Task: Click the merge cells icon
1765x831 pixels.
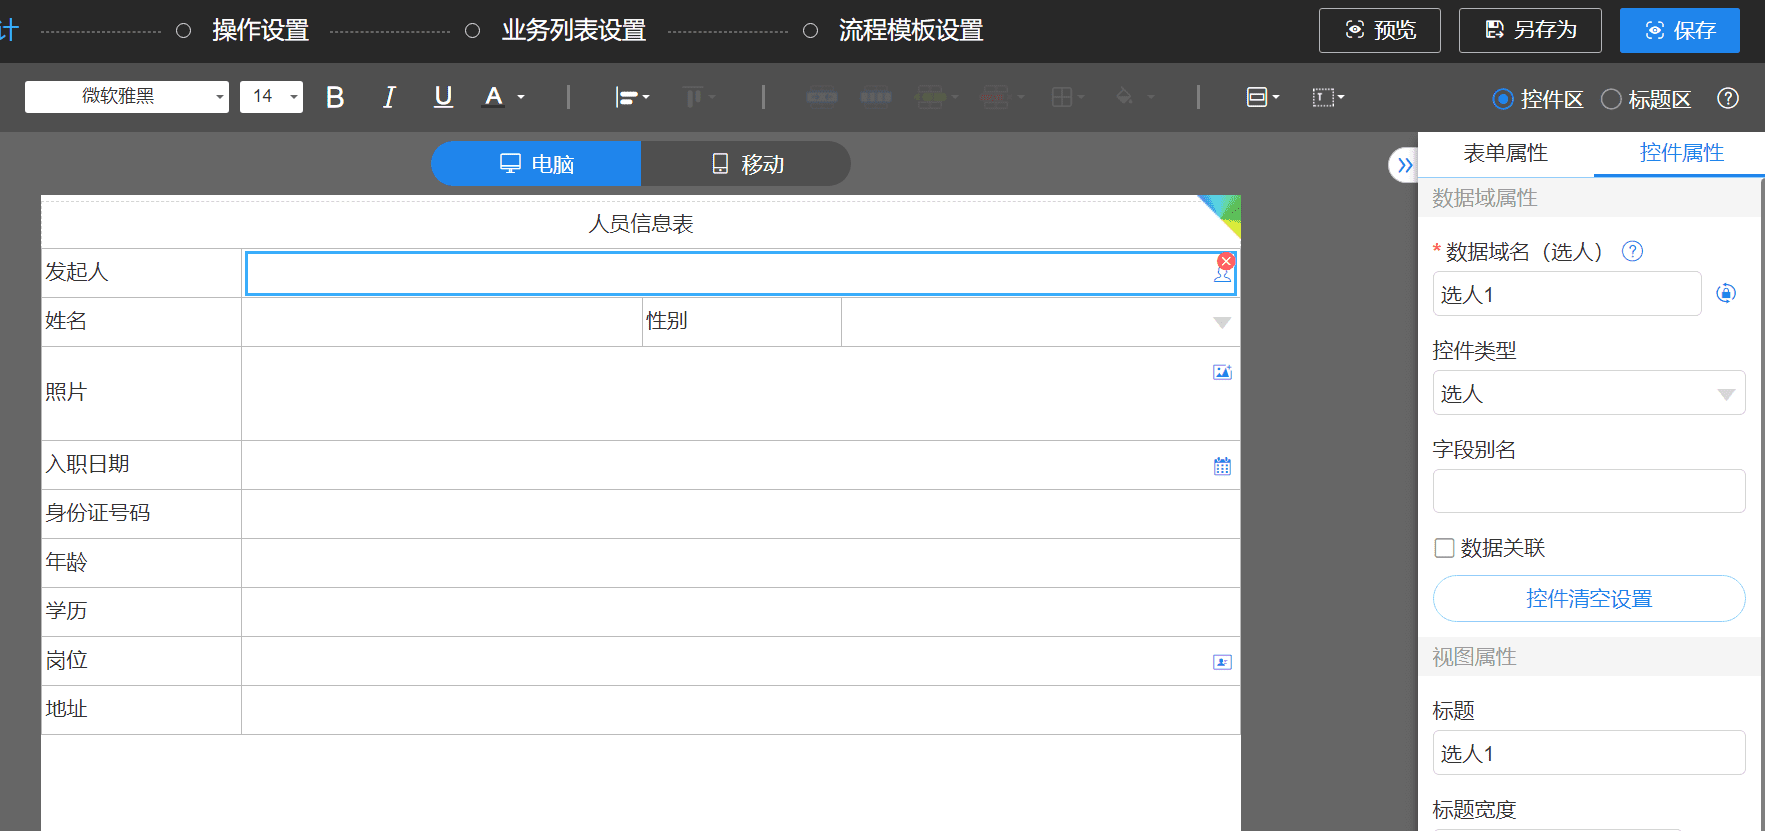Action: point(822,97)
